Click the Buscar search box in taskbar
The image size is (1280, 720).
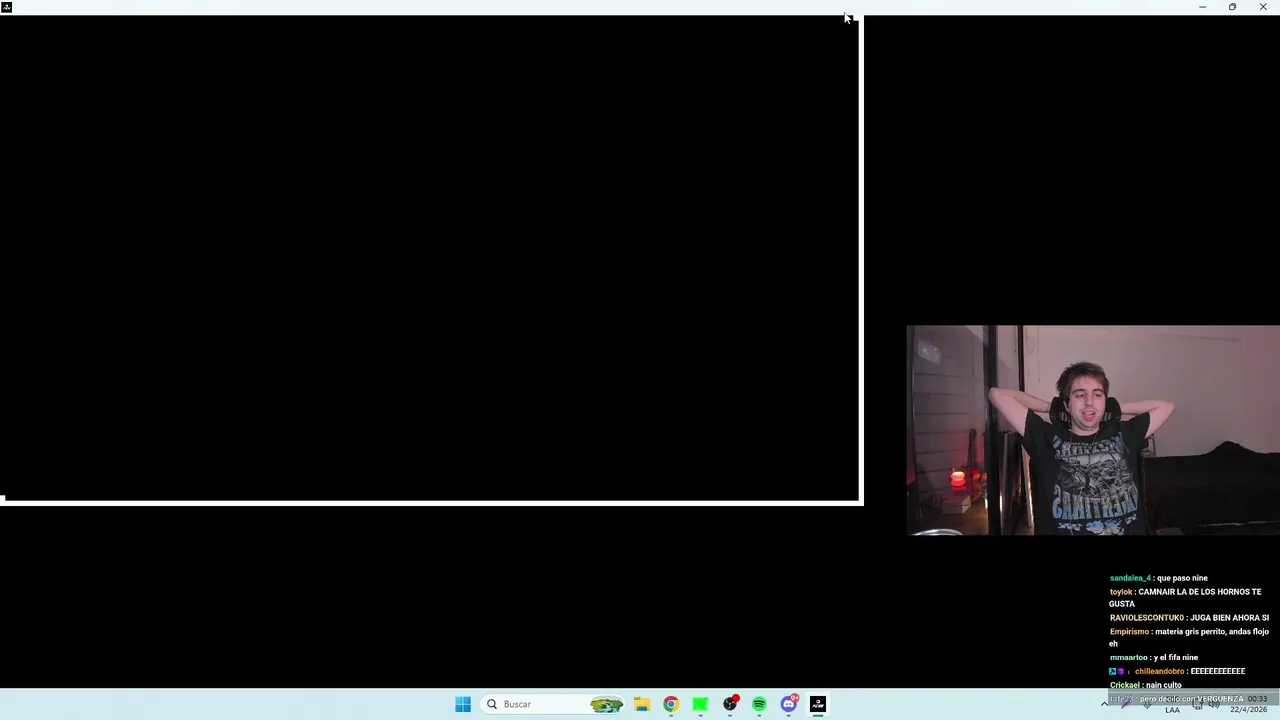pos(554,704)
